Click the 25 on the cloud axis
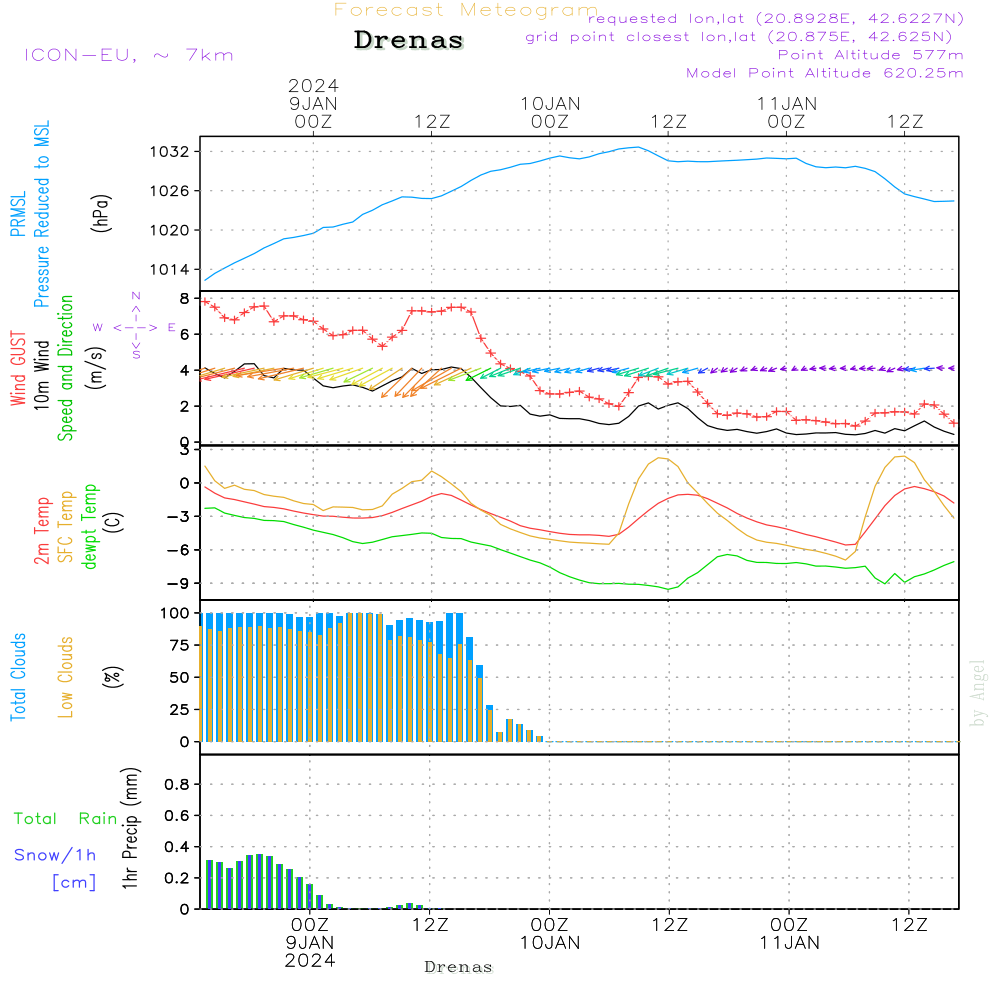 coord(180,710)
